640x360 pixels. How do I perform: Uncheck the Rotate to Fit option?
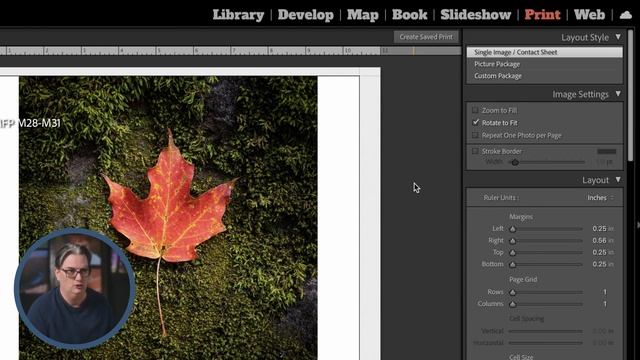(x=475, y=122)
